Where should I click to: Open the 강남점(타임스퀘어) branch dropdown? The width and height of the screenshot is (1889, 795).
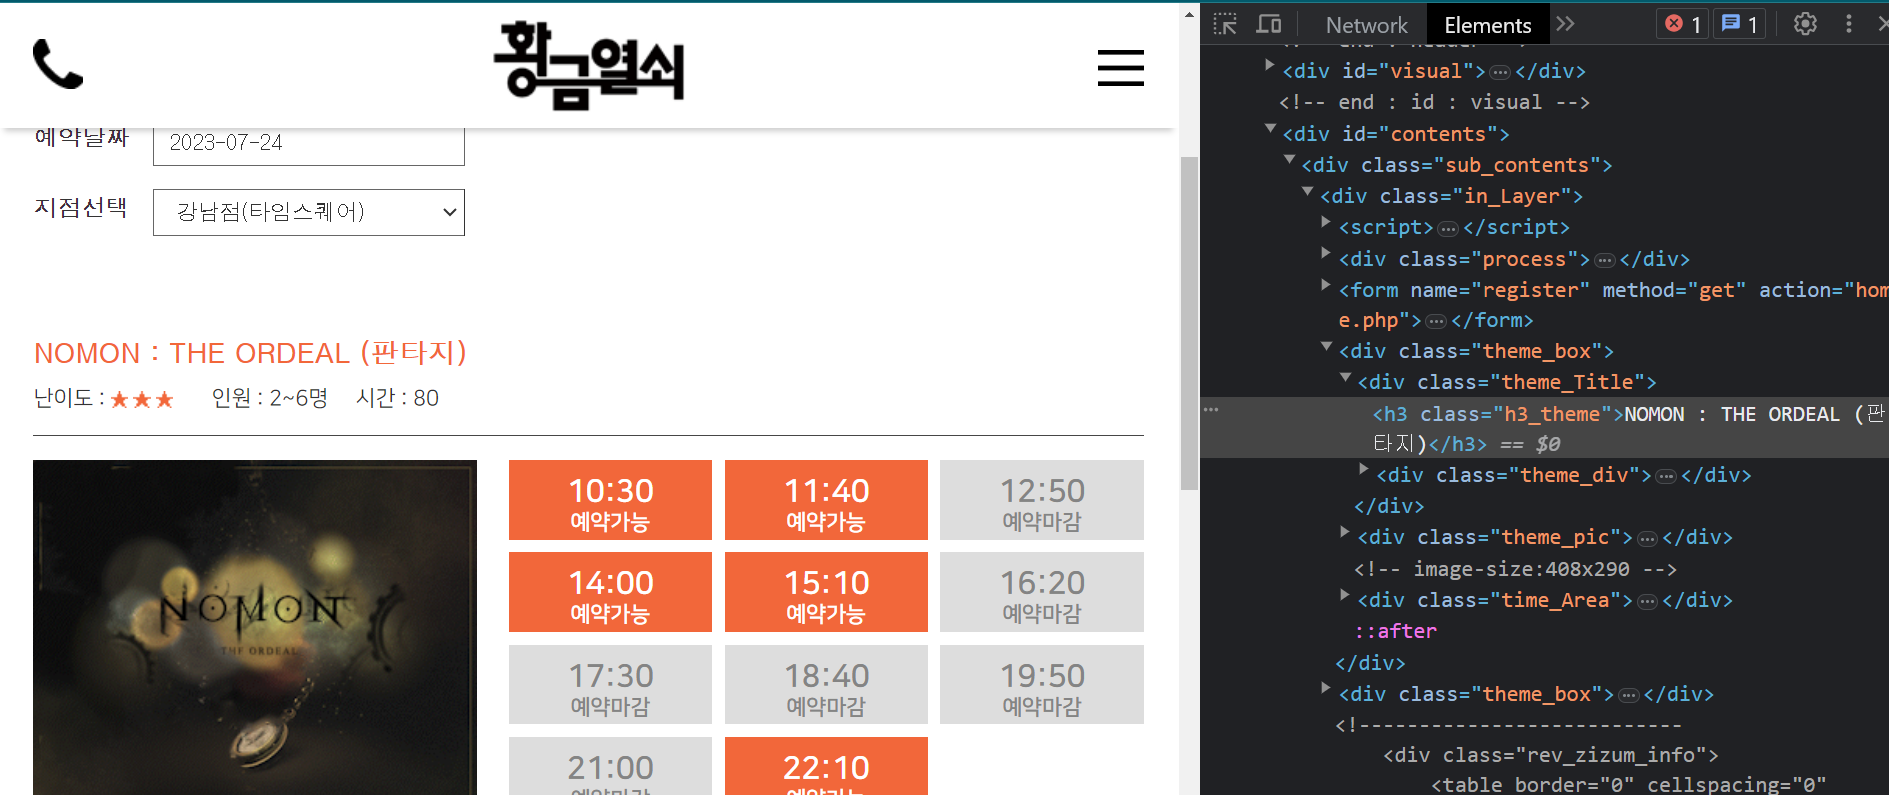pos(309,212)
